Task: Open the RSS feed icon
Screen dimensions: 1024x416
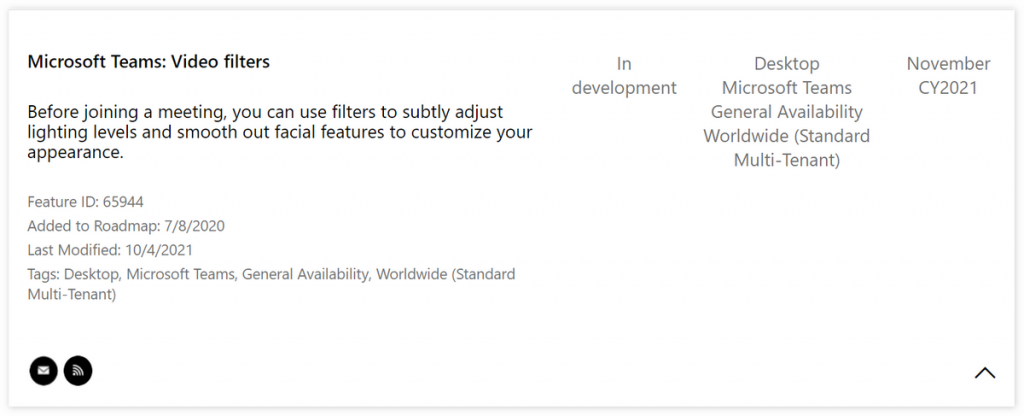Action: coord(78,371)
